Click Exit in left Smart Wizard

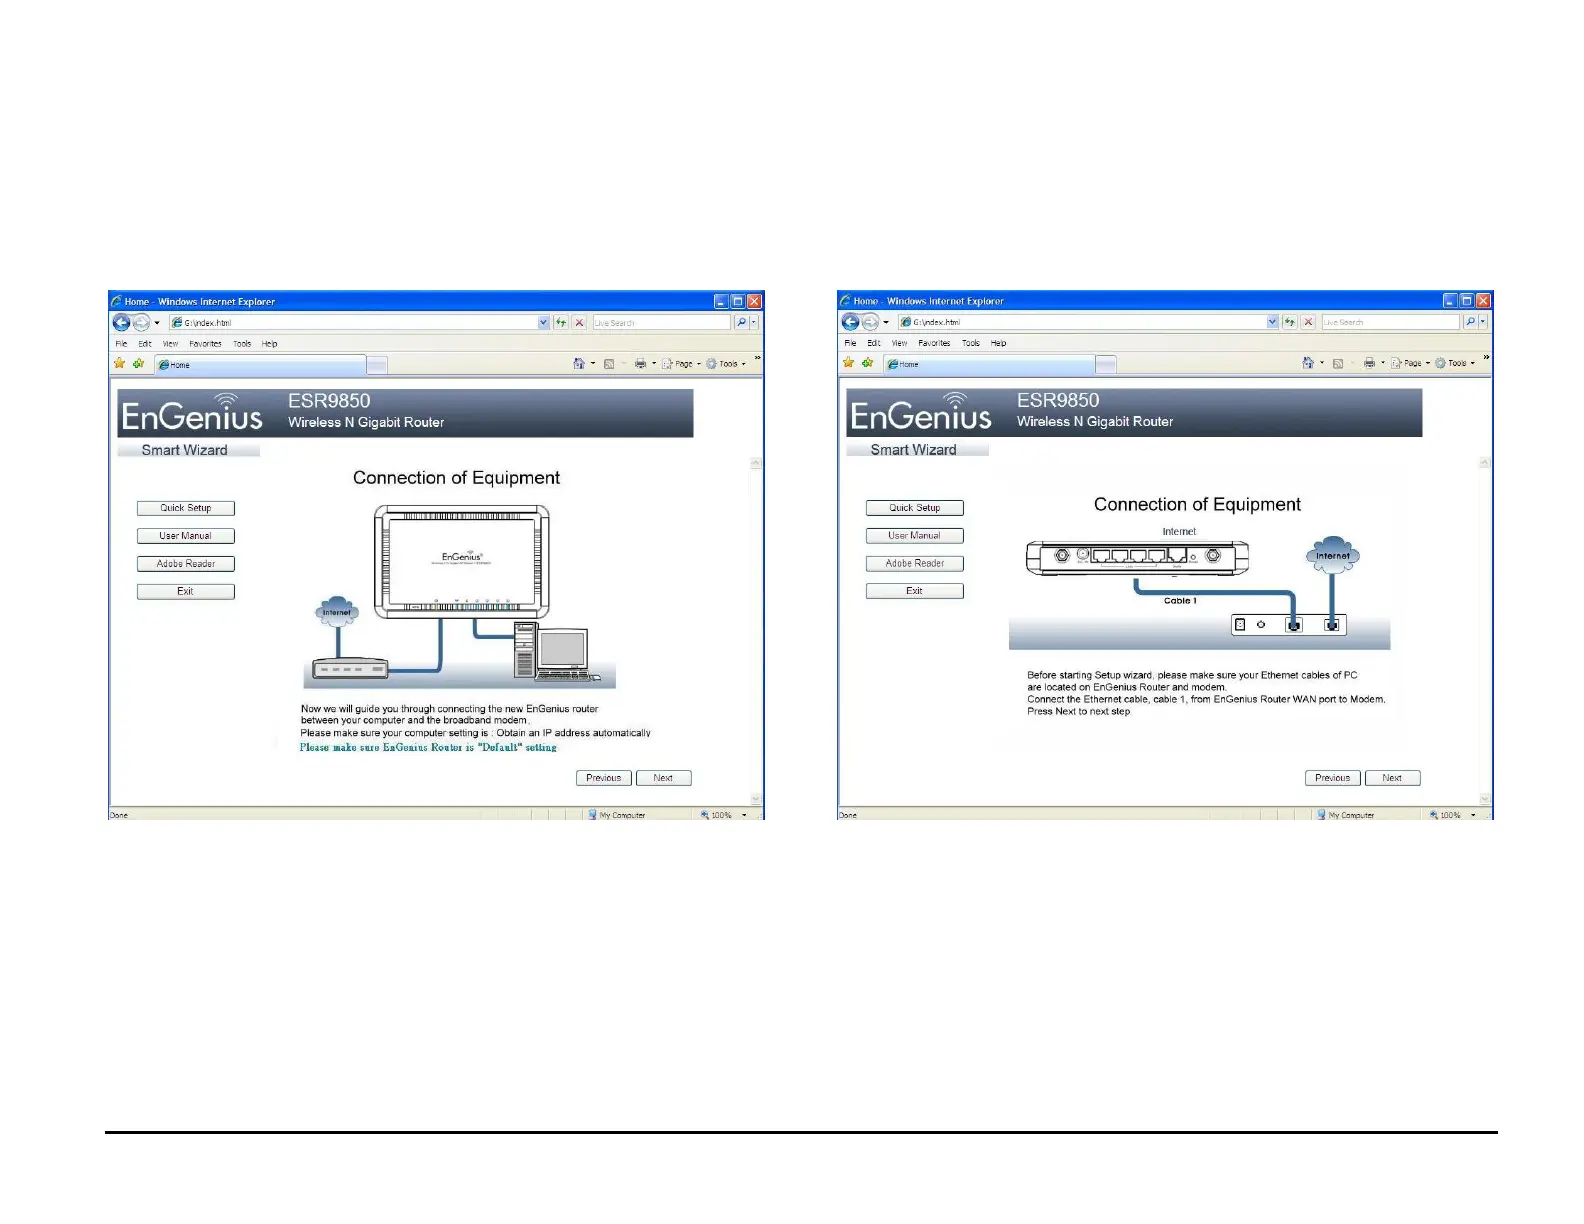point(186,592)
